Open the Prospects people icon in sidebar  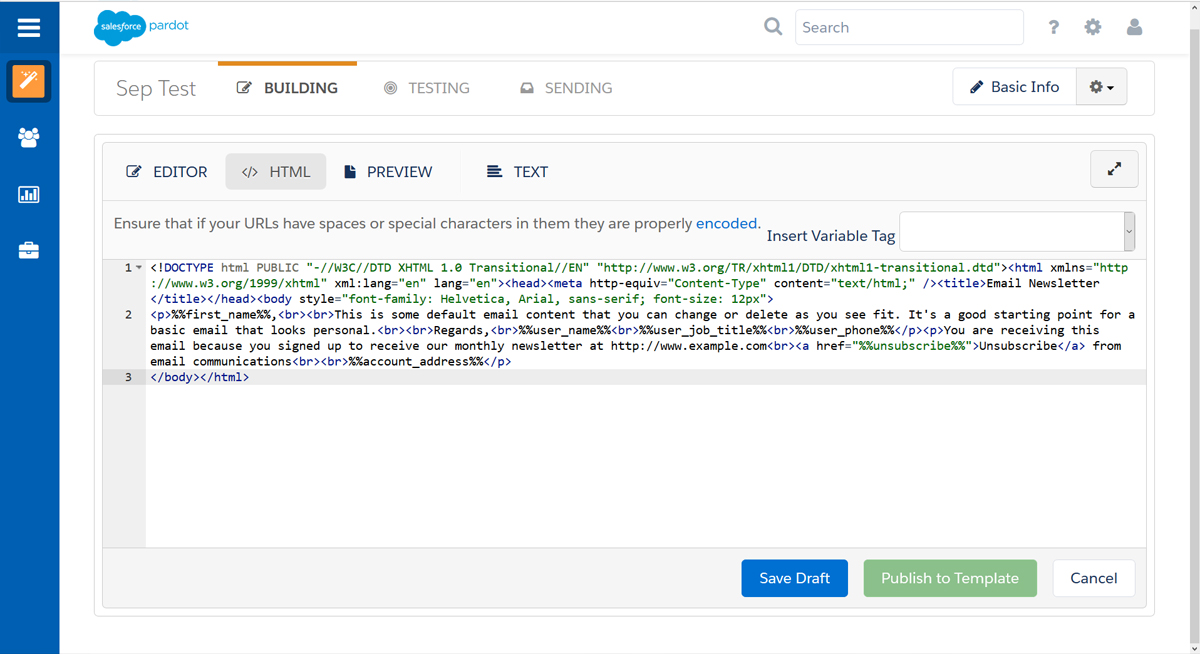tap(29, 138)
